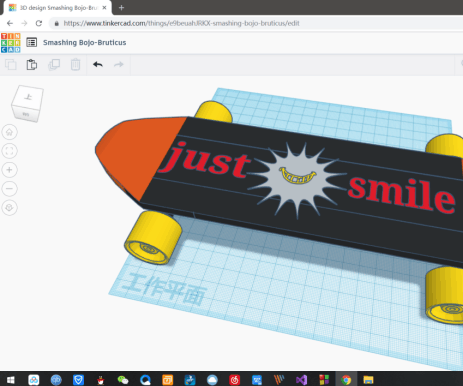Zoom out with the minus button

(x=9, y=189)
